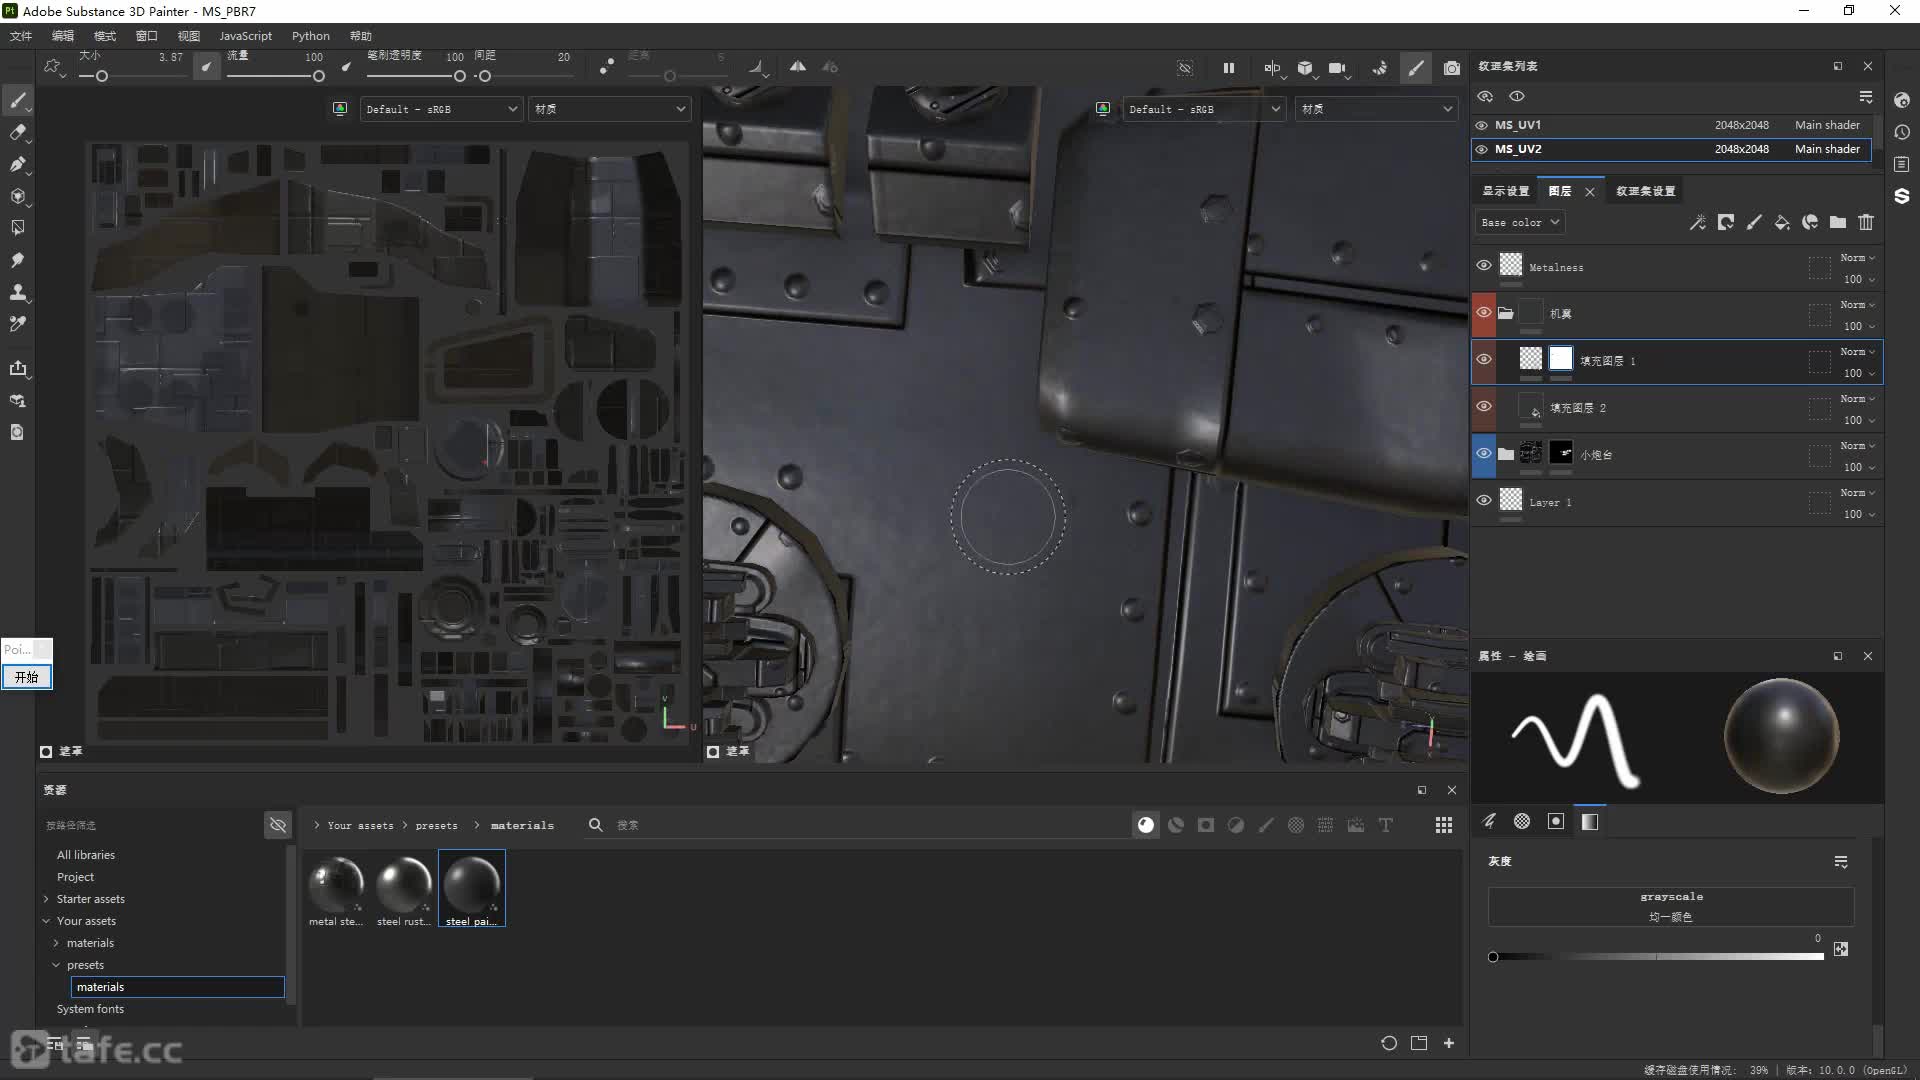Select All libraries in assets panel
Viewport: 1920px width, 1080px height.
[x=86, y=855]
